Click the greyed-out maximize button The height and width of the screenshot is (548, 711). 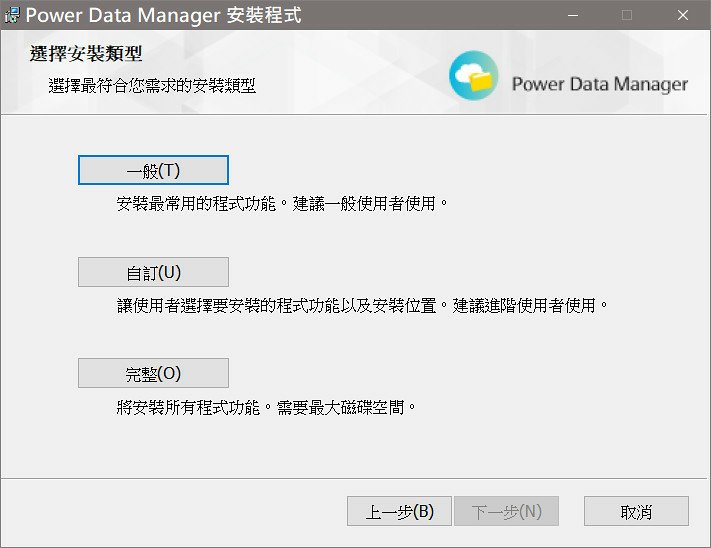click(x=627, y=15)
